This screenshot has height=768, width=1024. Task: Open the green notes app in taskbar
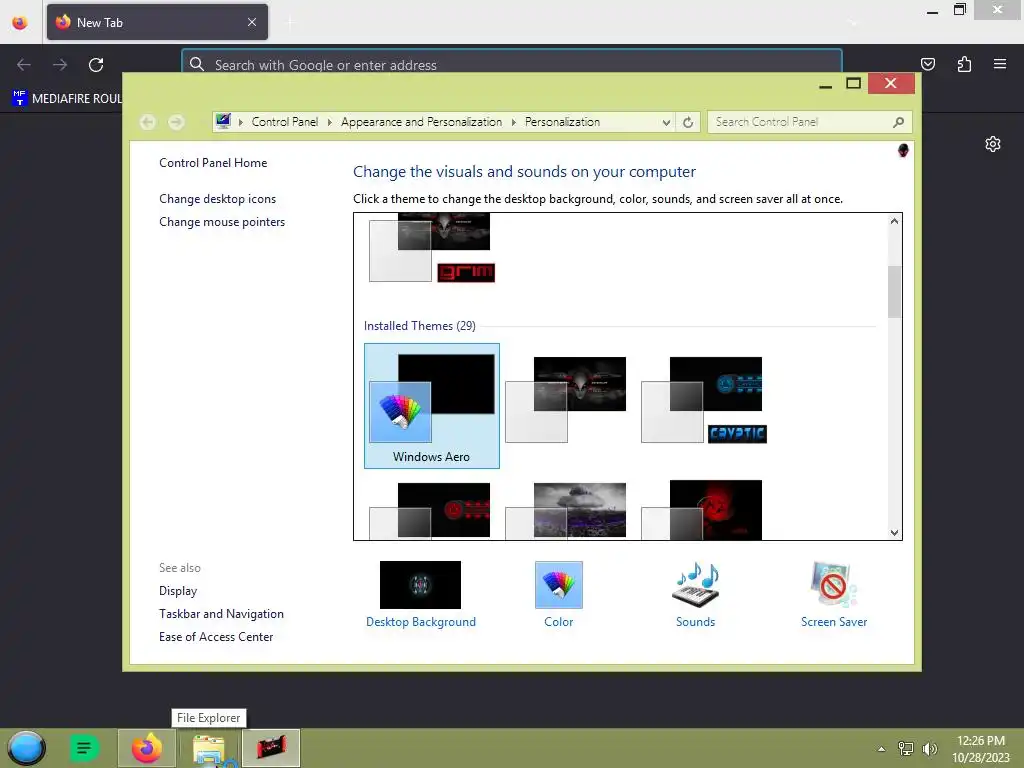tap(84, 748)
